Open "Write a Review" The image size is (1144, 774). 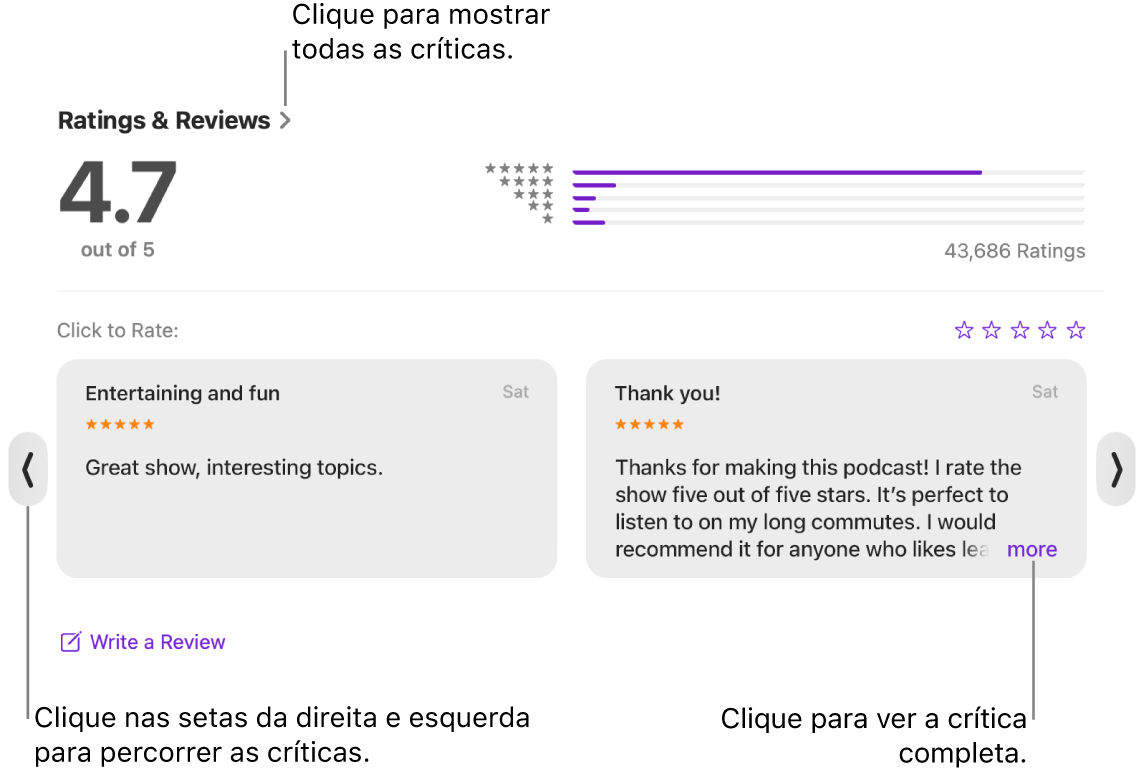tap(157, 641)
